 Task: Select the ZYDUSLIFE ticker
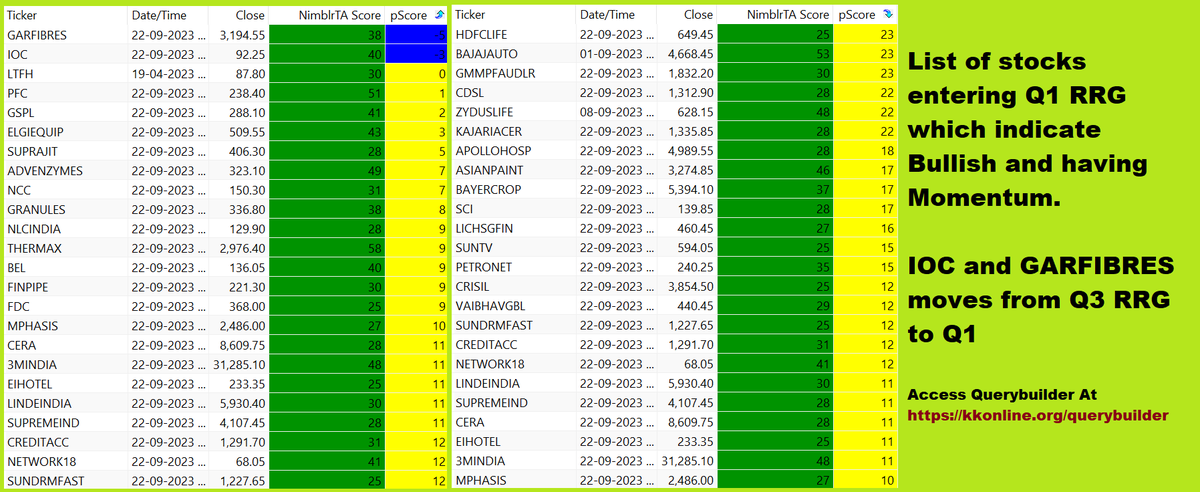click(x=484, y=112)
